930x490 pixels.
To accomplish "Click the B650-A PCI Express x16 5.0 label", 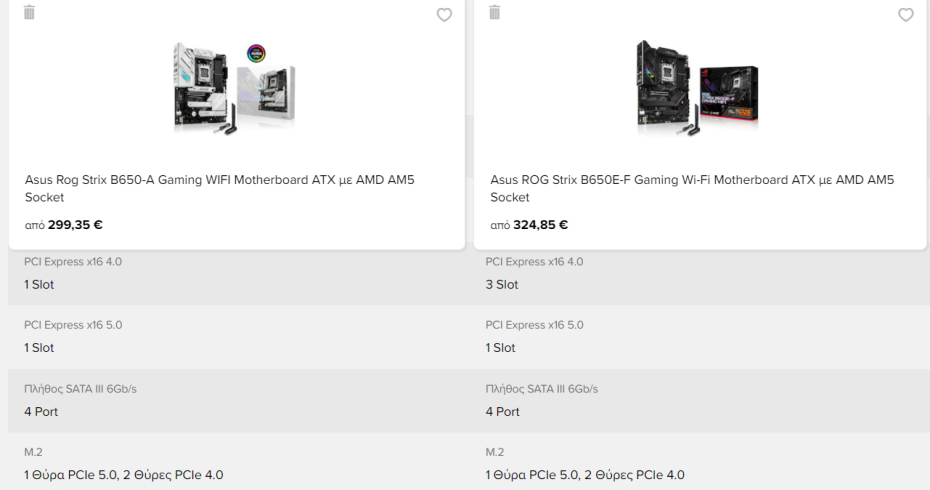I will (73, 325).
